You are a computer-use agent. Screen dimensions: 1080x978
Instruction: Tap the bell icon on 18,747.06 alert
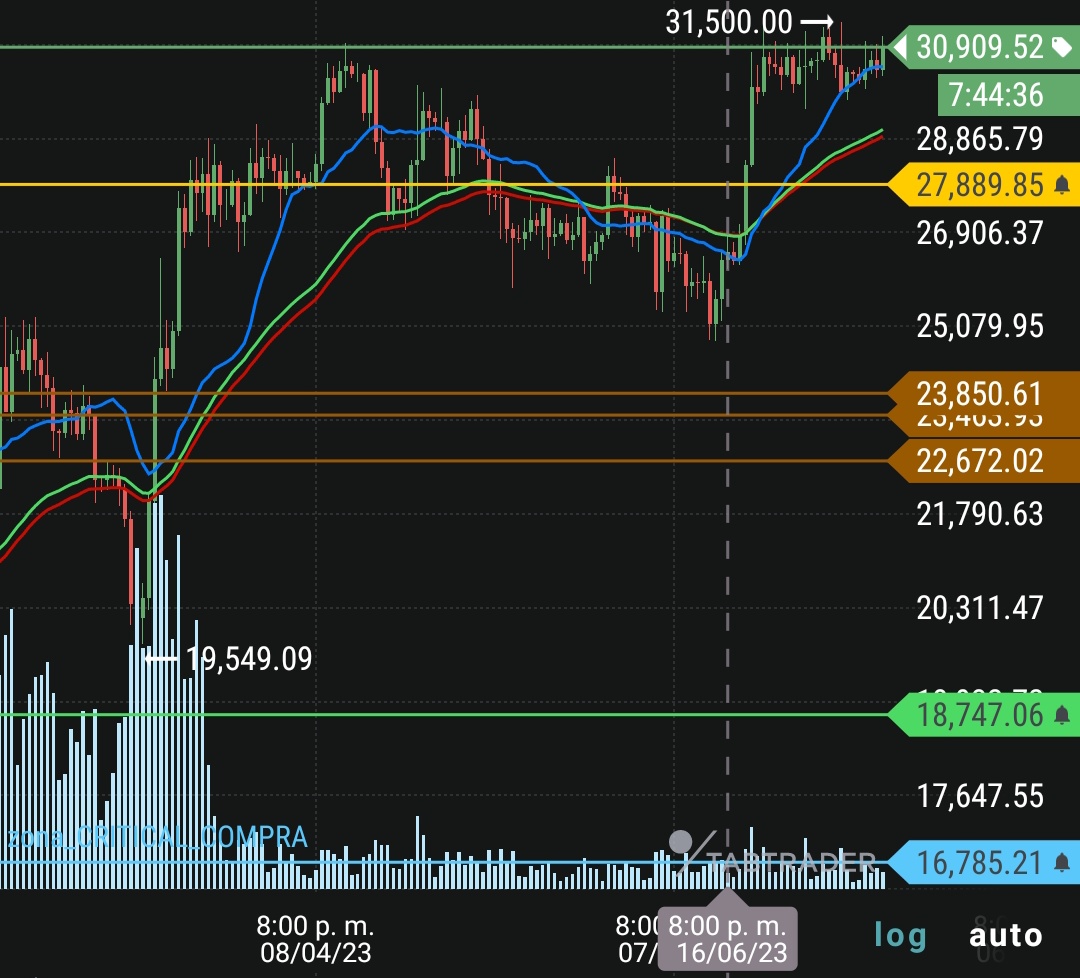click(x=1062, y=715)
